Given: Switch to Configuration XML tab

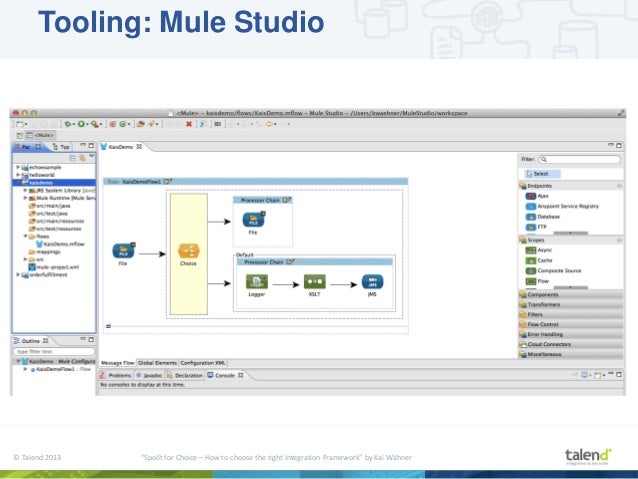Looking at the screenshot, I should [203, 363].
